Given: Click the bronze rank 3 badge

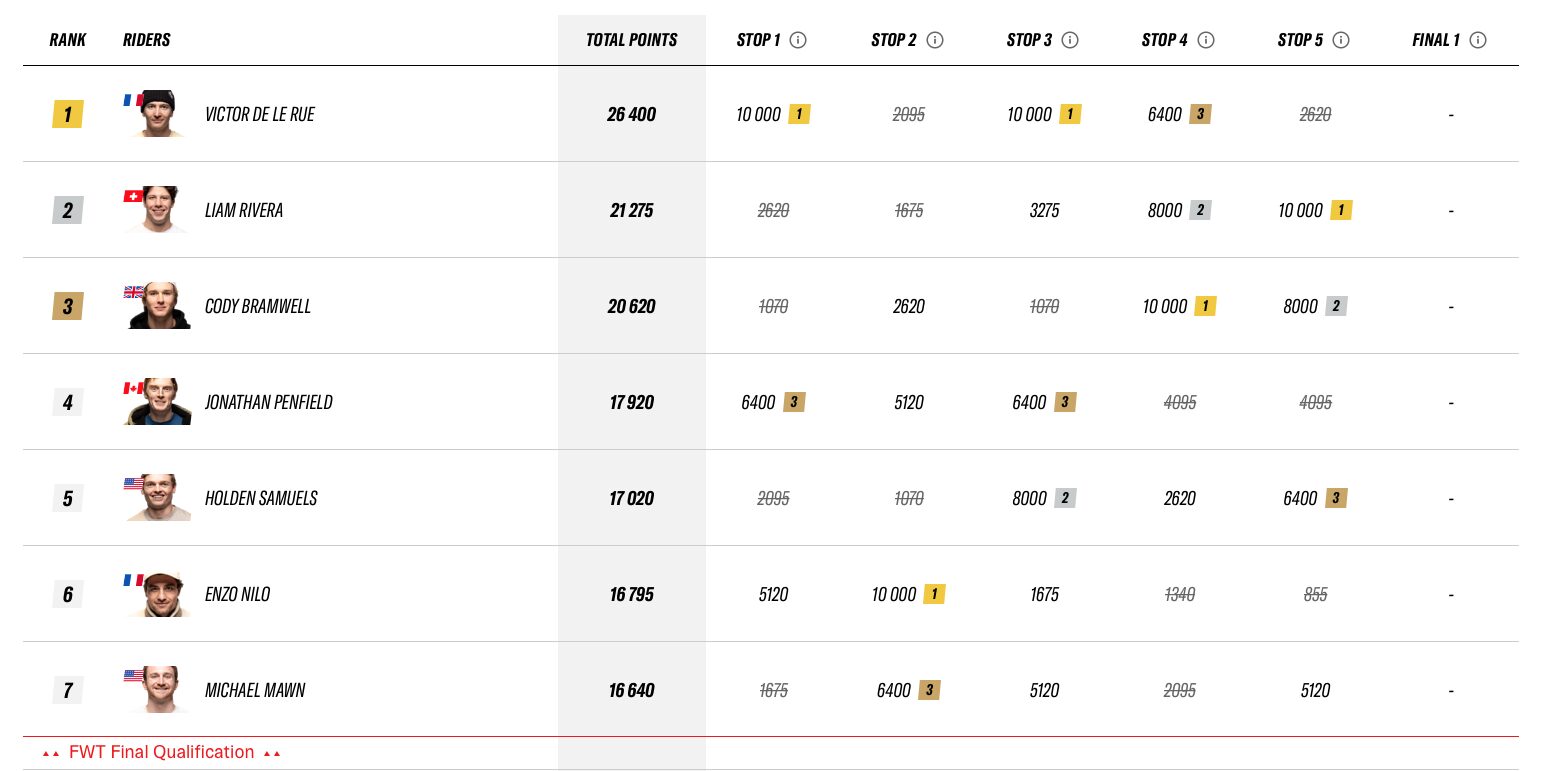Looking at the screenshot, I should tap(68, 307).
